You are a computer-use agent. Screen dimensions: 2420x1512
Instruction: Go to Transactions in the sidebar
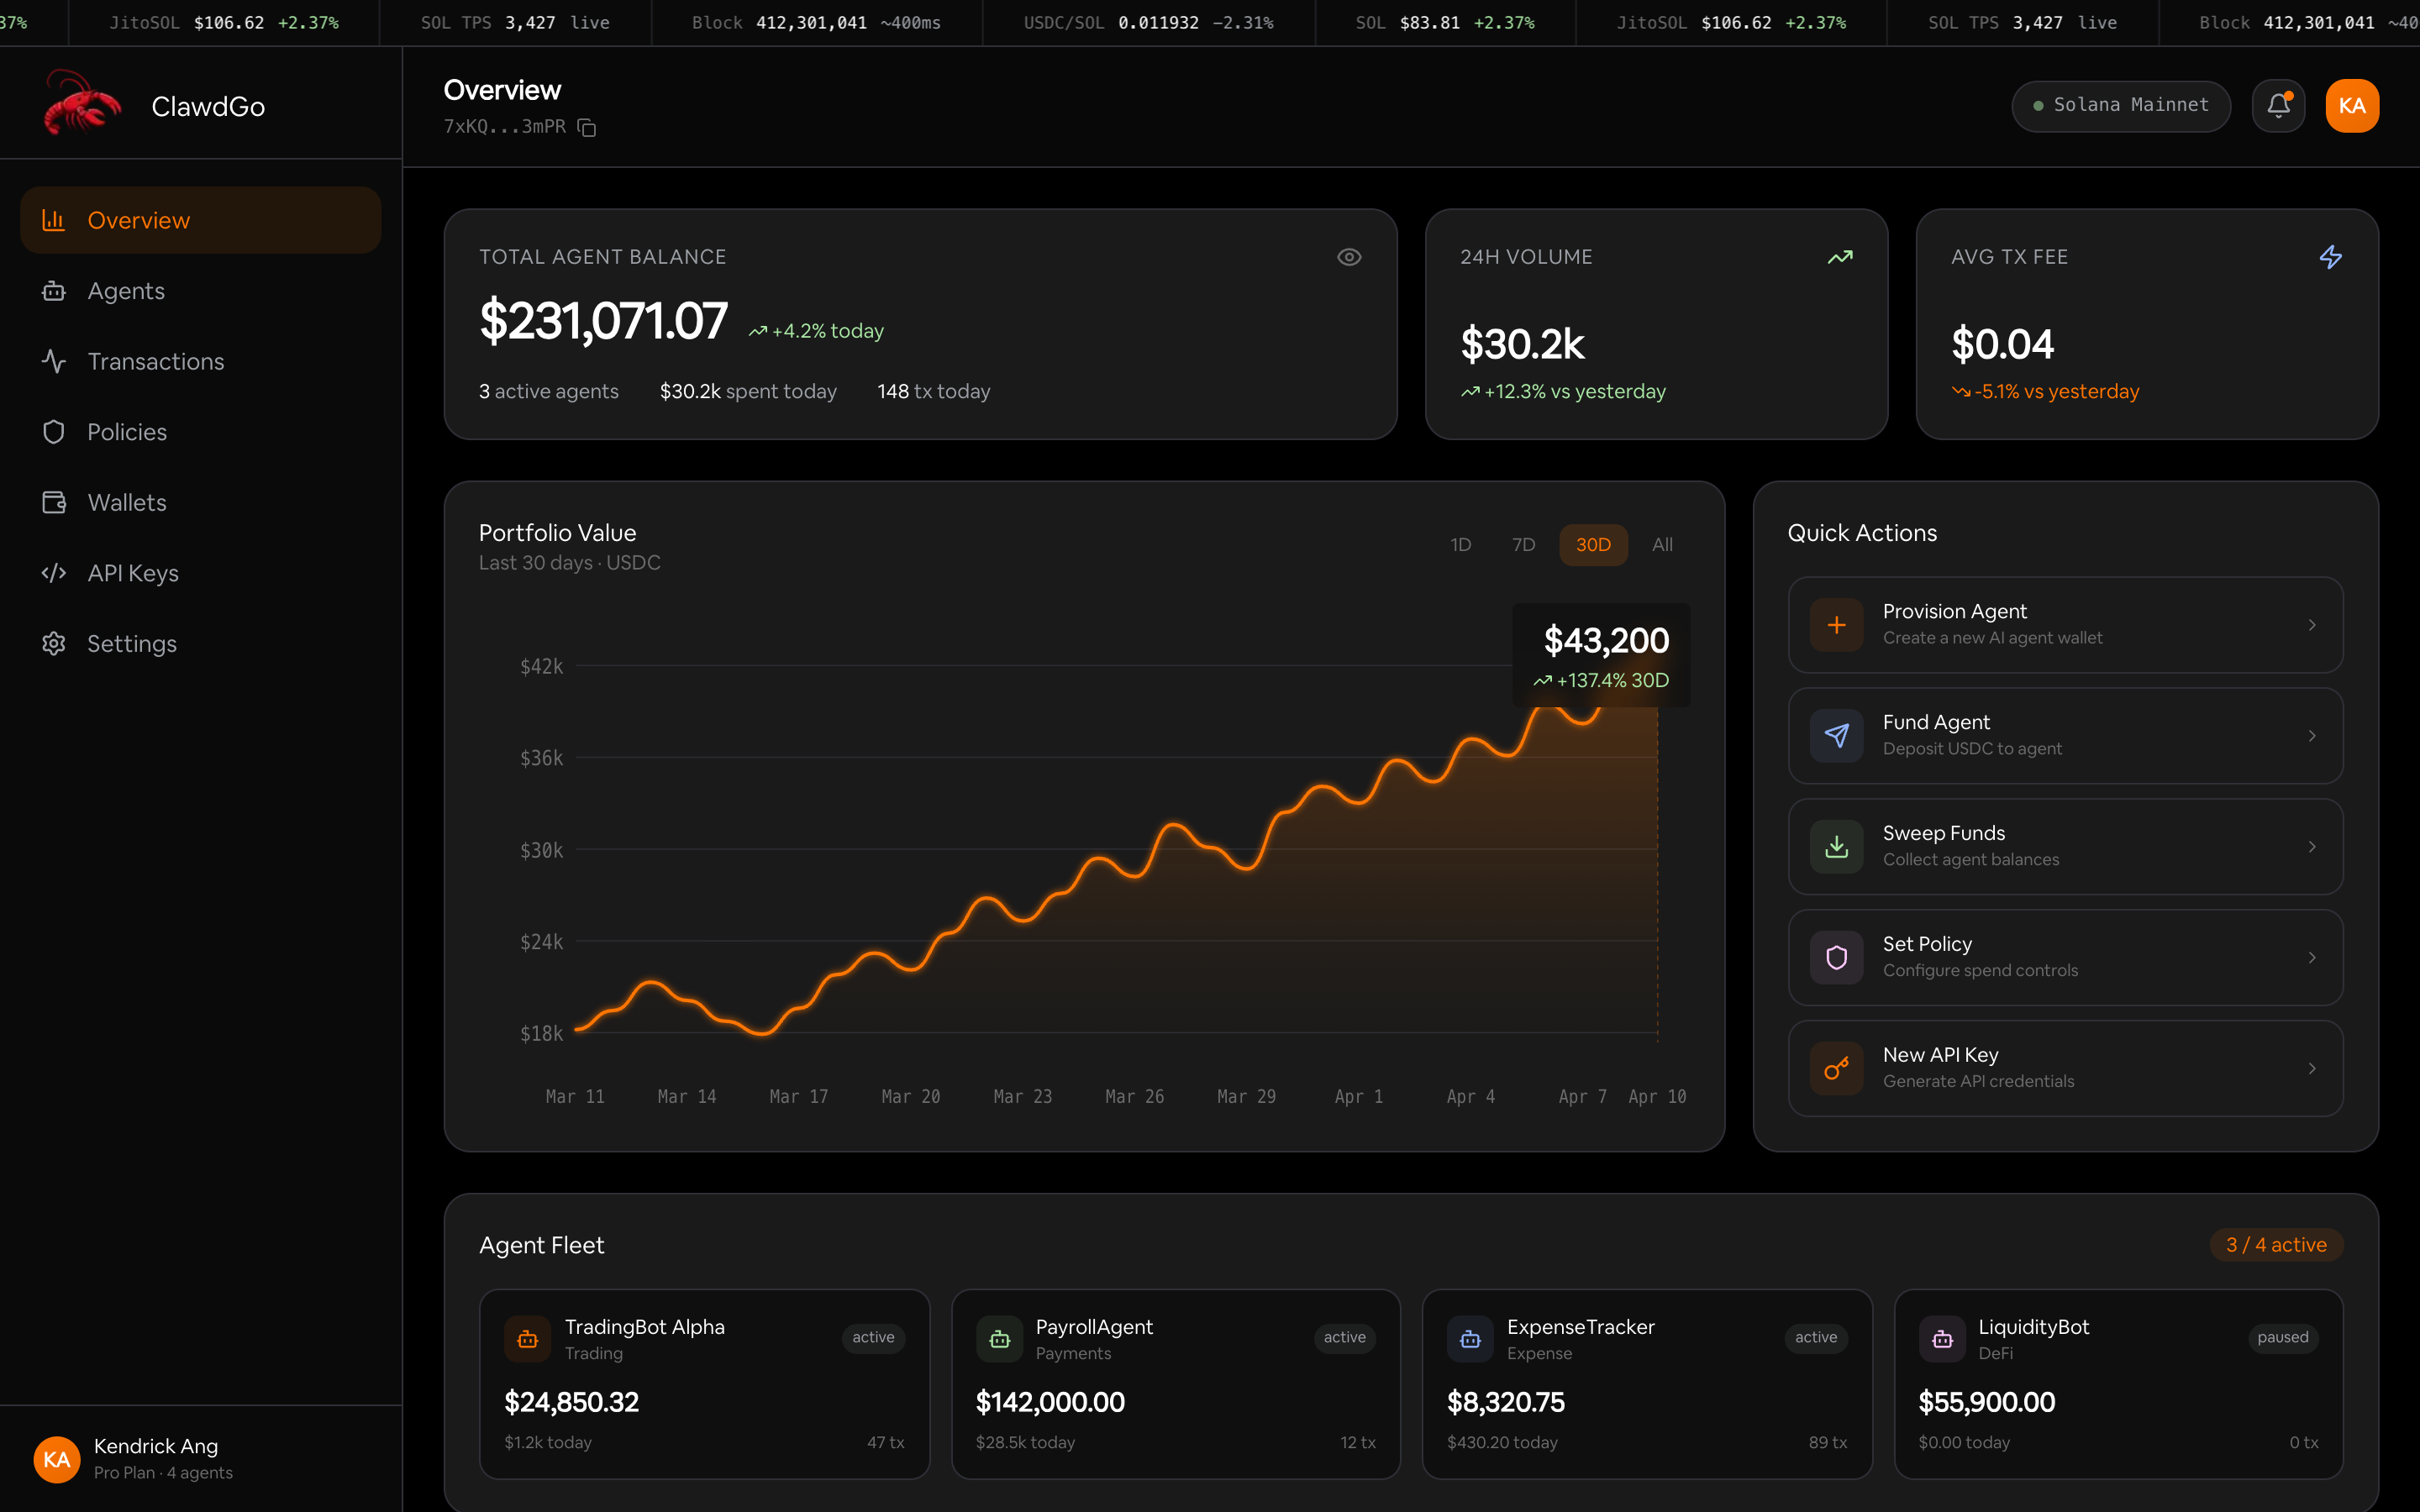155,361
